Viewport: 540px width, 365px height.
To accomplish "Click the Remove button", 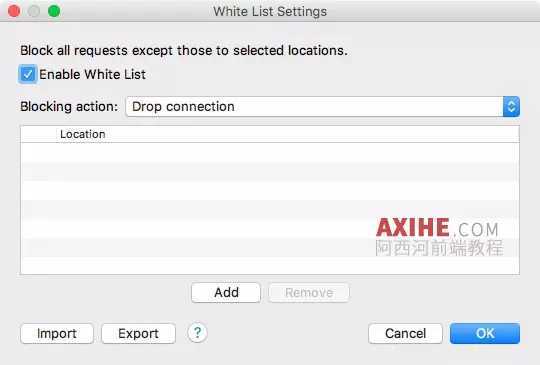I will coord(309,293).
